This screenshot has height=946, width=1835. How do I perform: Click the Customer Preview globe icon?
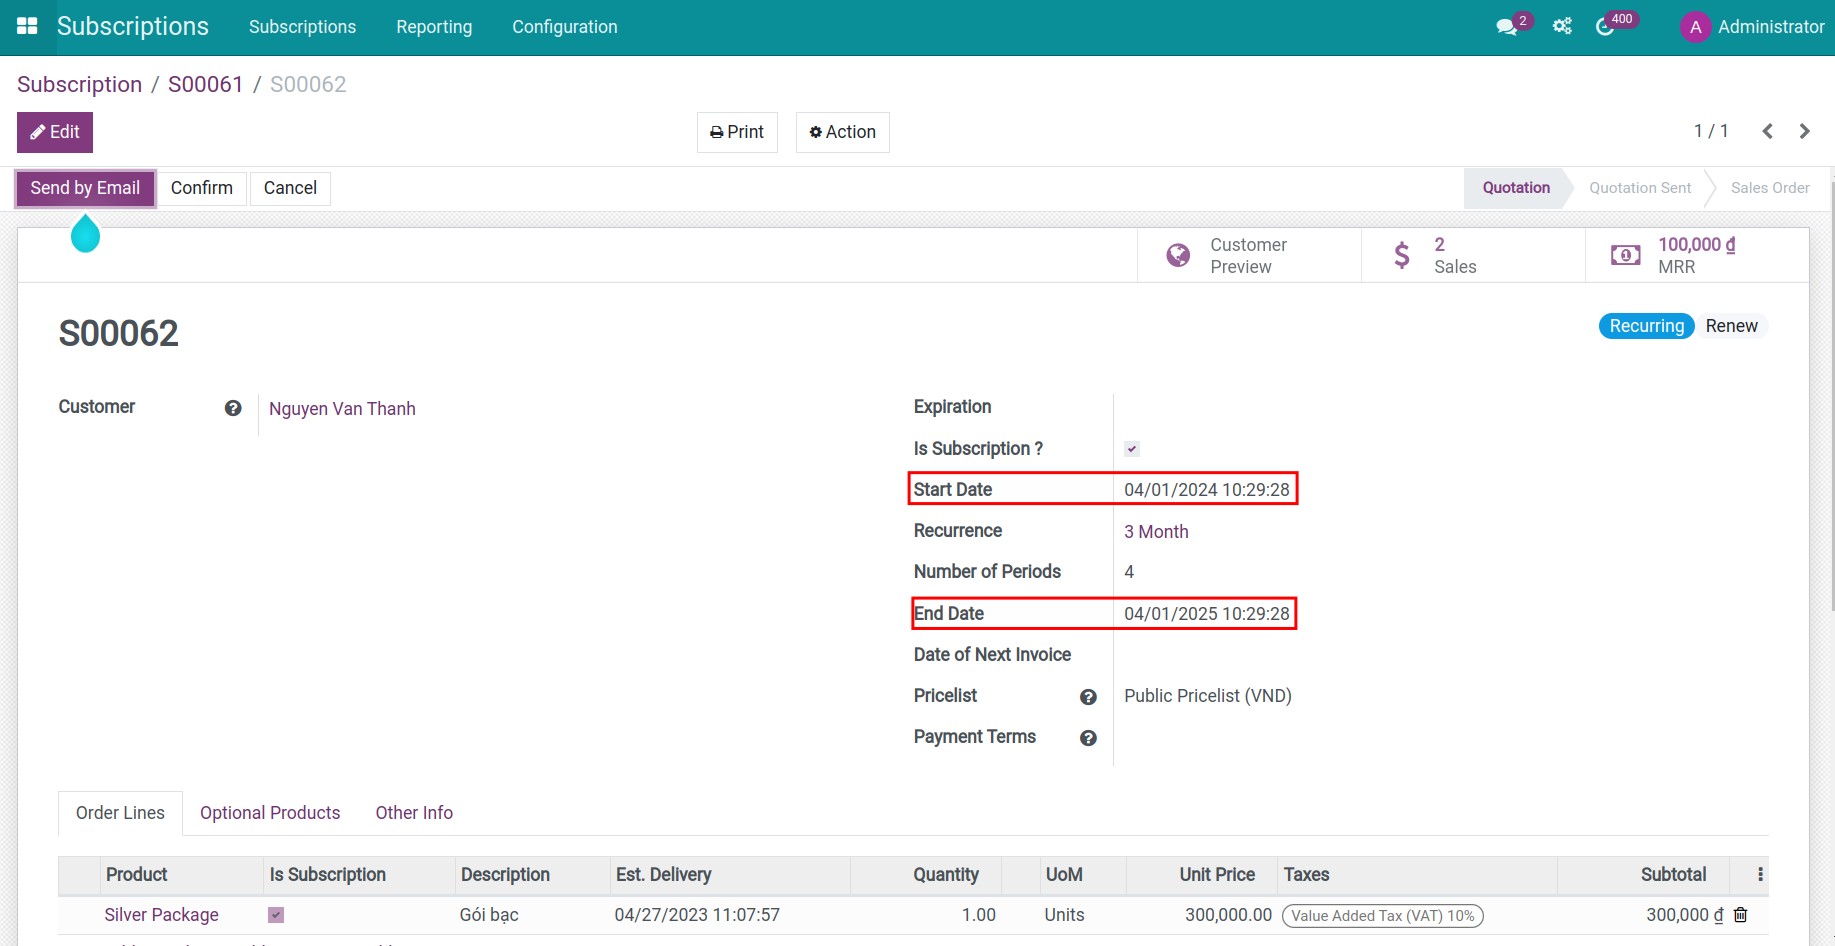pyautogui.click(x=1177, y=254)
